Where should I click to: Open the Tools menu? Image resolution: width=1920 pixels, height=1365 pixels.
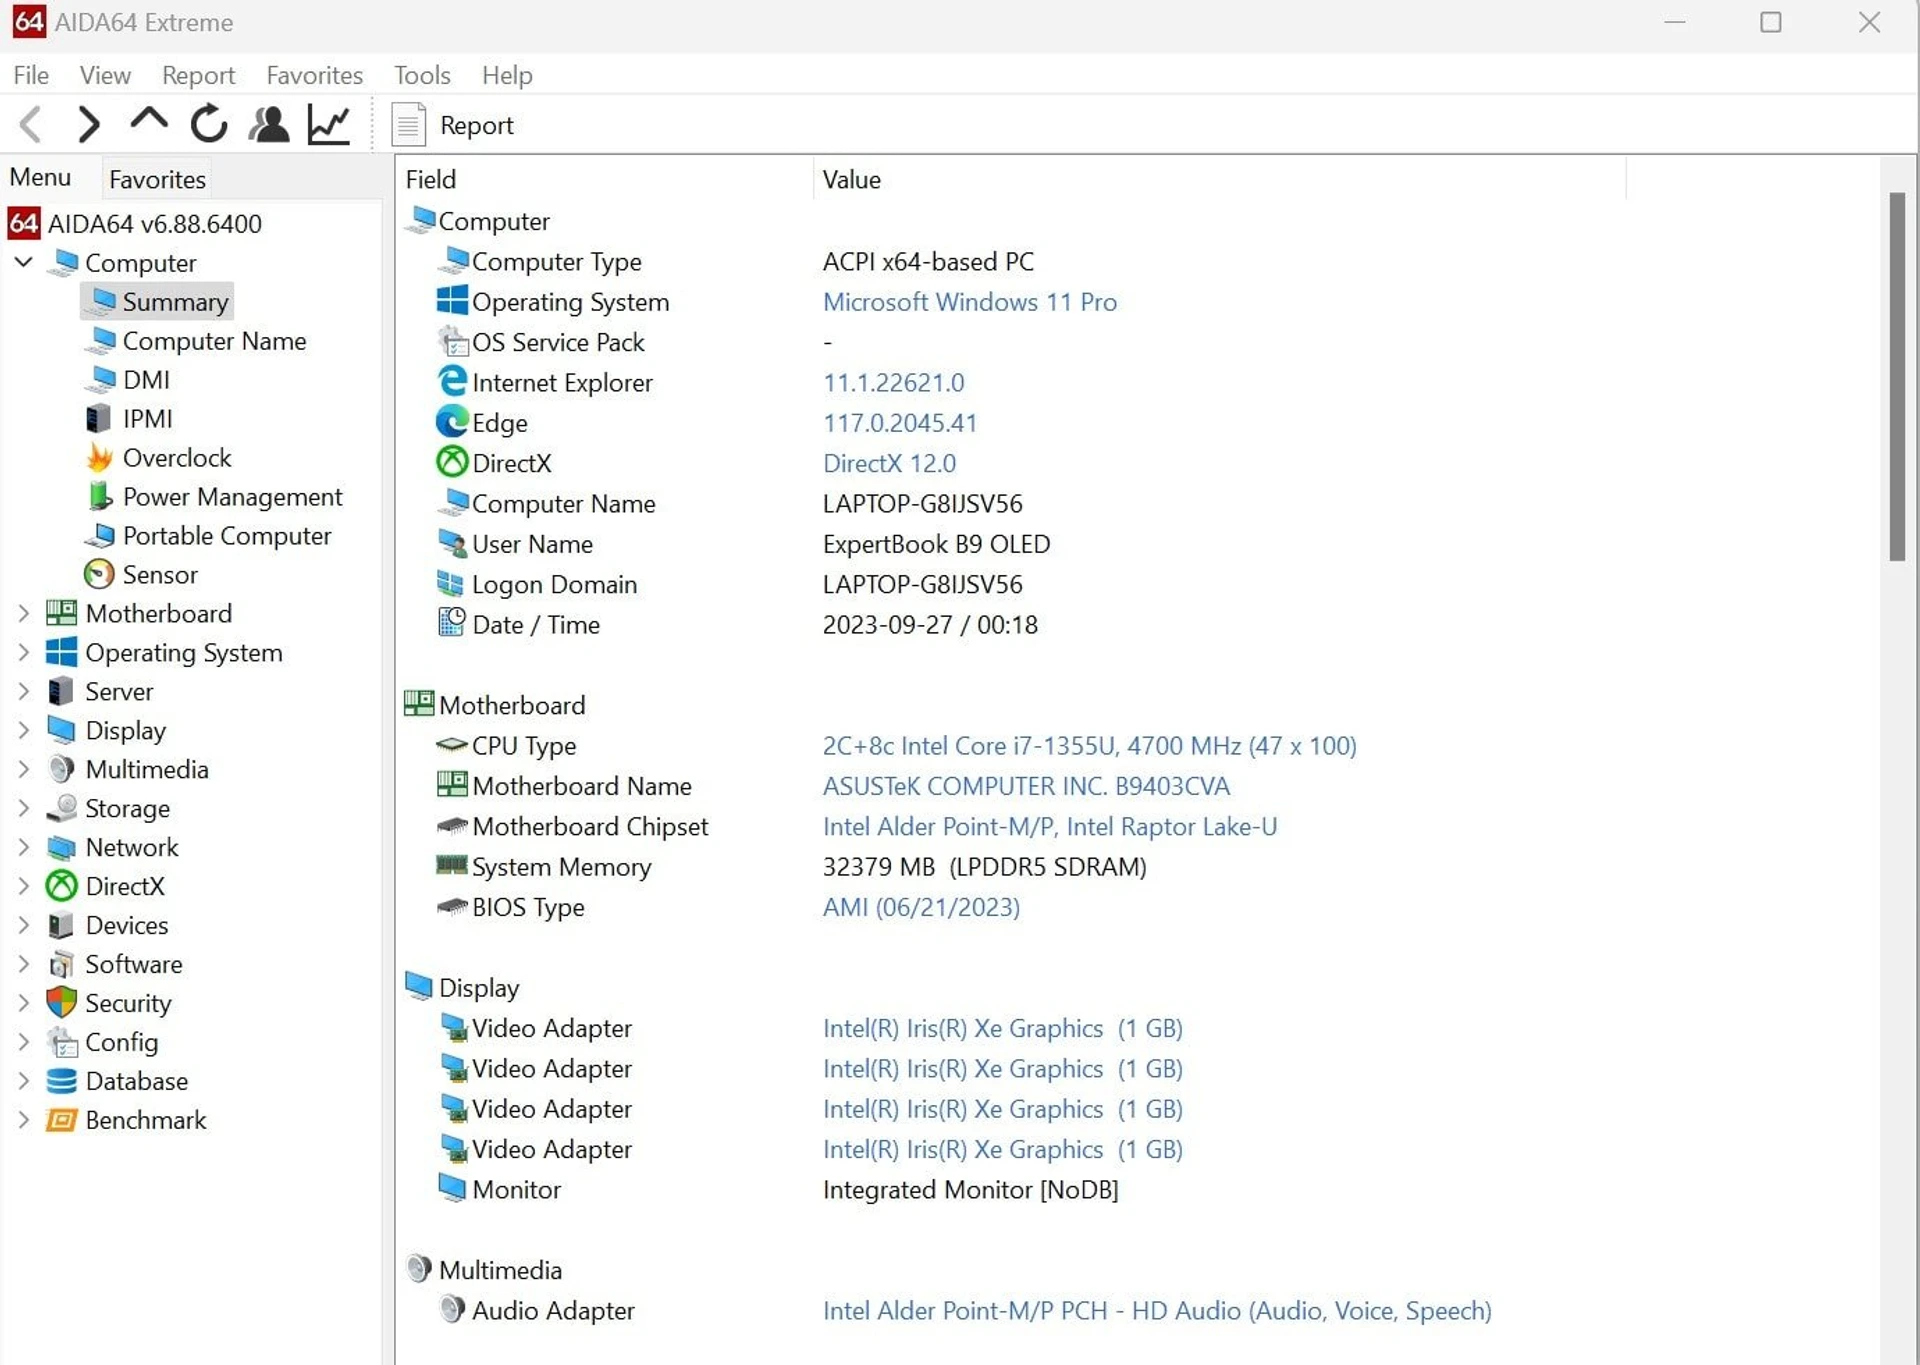(422, 75)
